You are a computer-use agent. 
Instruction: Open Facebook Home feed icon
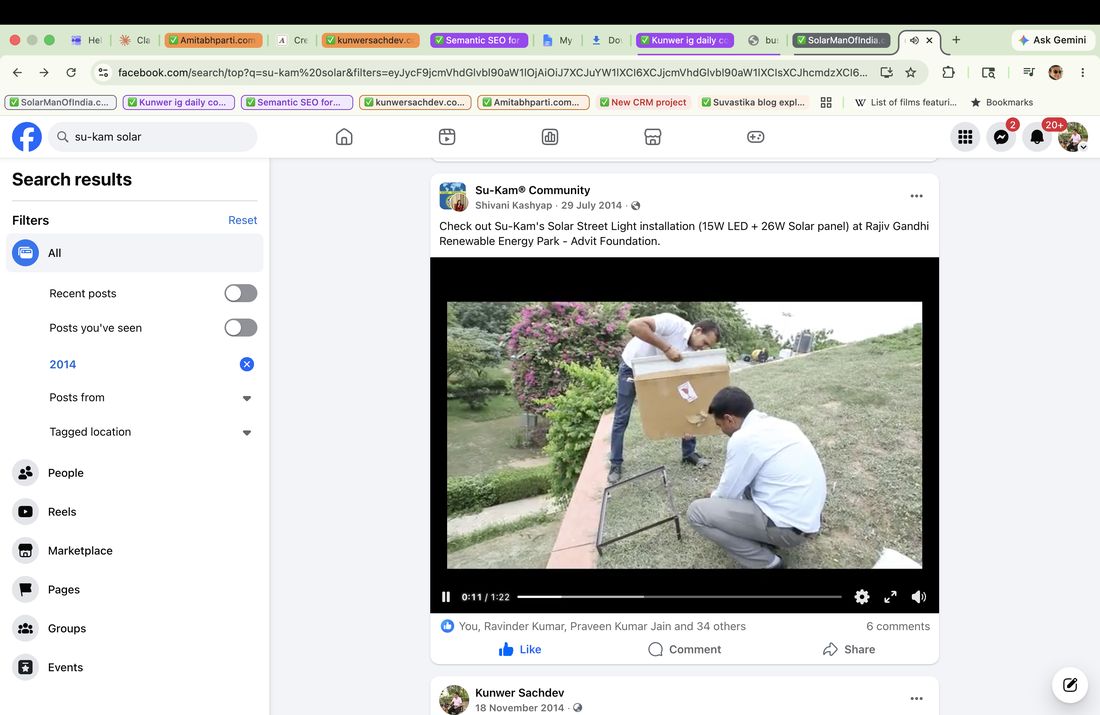click(344, 137)
